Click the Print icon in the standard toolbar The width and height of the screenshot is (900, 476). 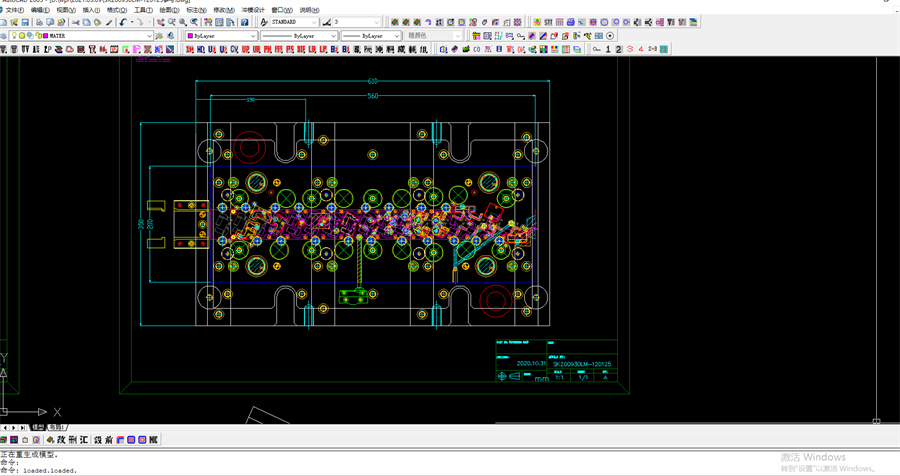[40, 22]
